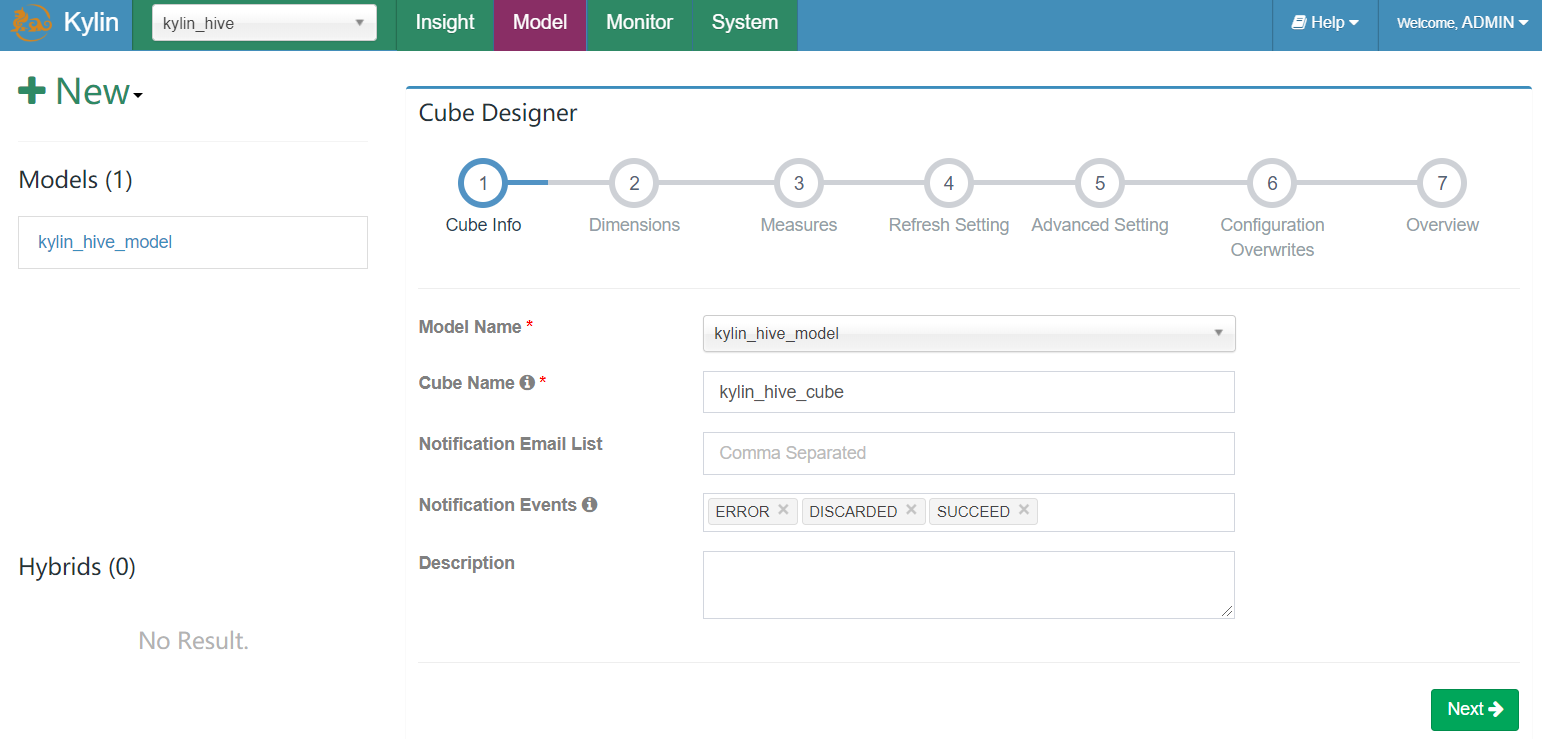Click the Configuration Overwrites step label

pyautogui.click(x=1272, y=237)
